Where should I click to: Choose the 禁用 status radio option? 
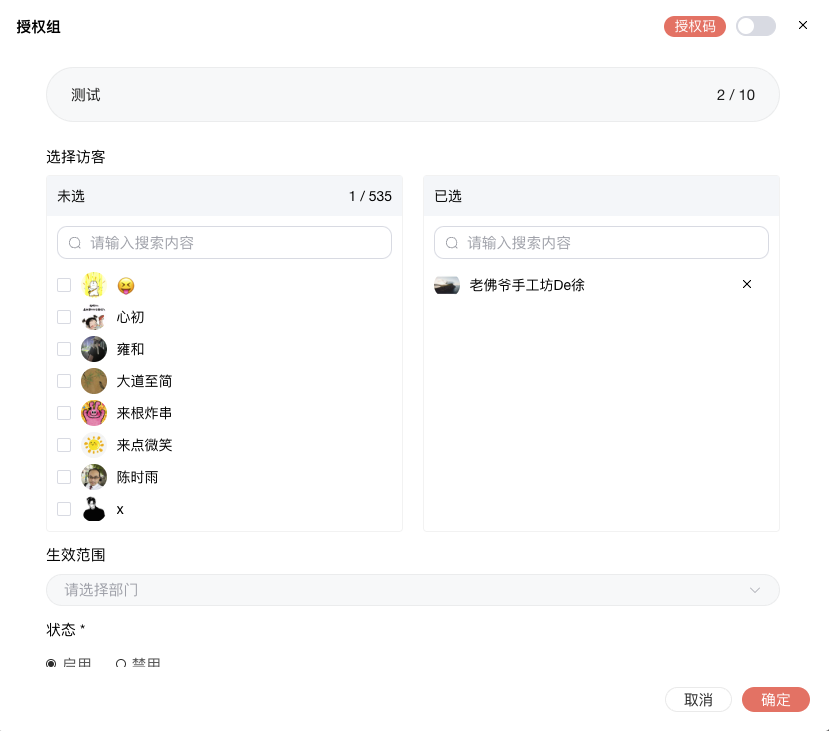[121, 664]
